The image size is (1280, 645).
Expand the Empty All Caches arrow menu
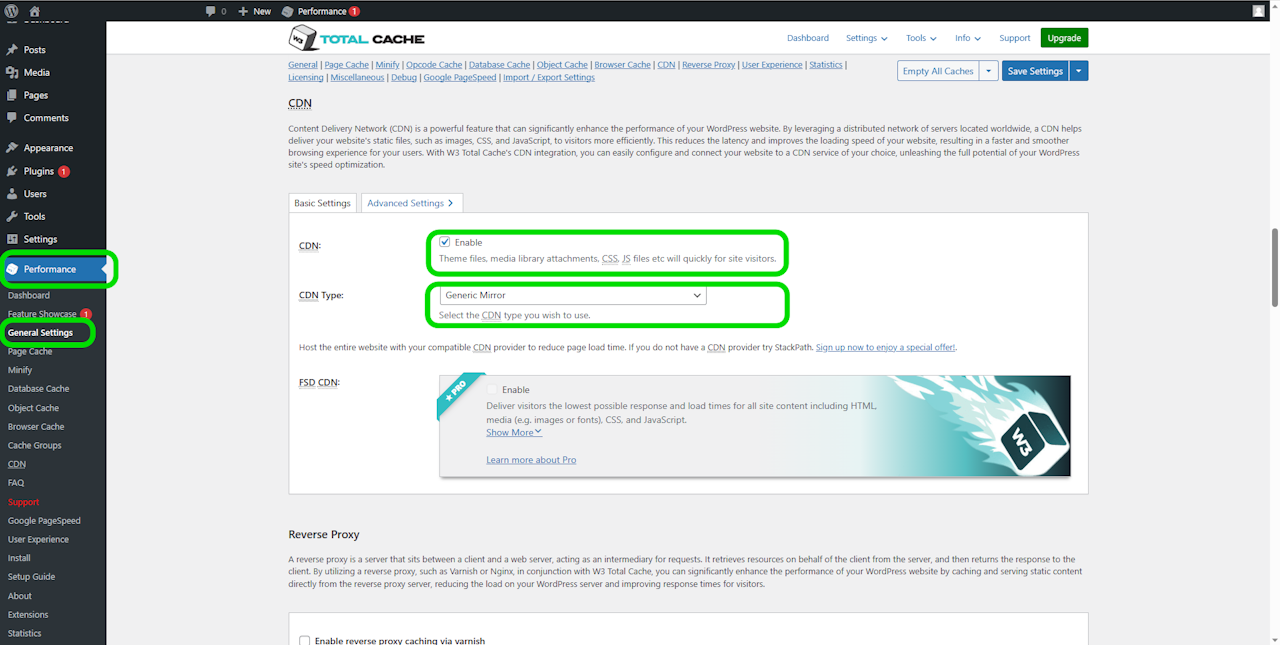(x=988, y=71)
